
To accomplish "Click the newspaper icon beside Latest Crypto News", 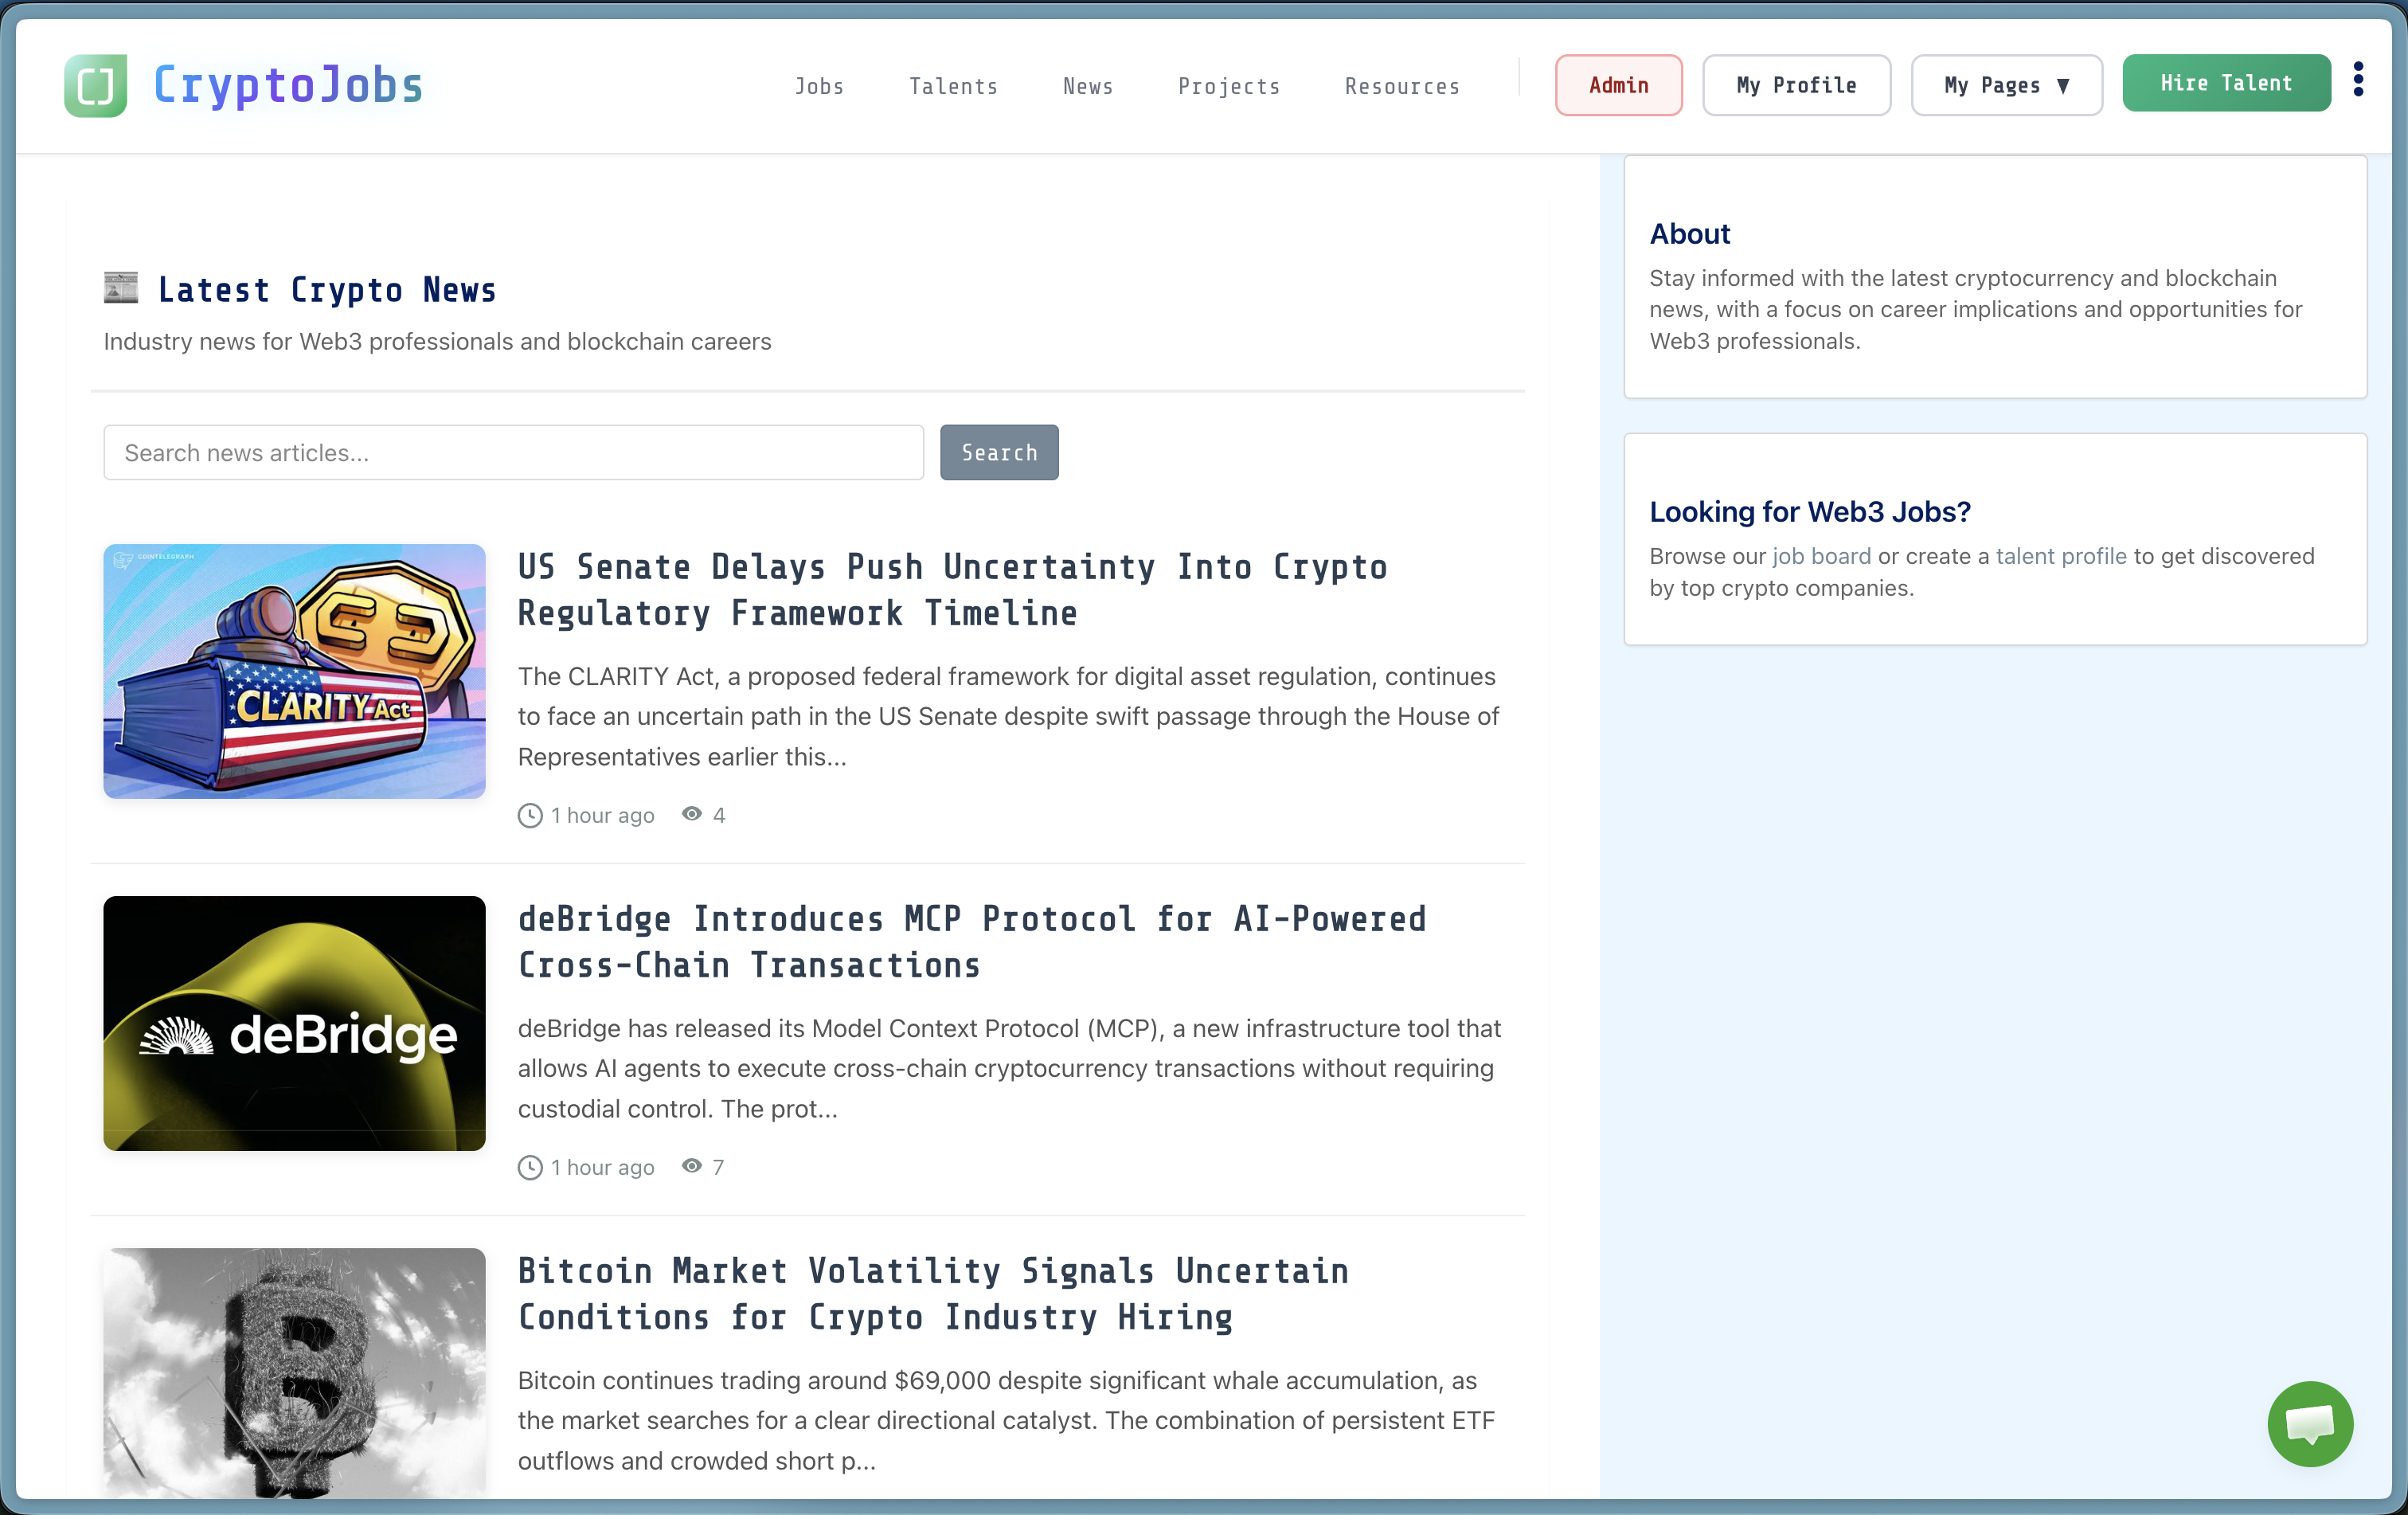I will click(x=121, y=288).
